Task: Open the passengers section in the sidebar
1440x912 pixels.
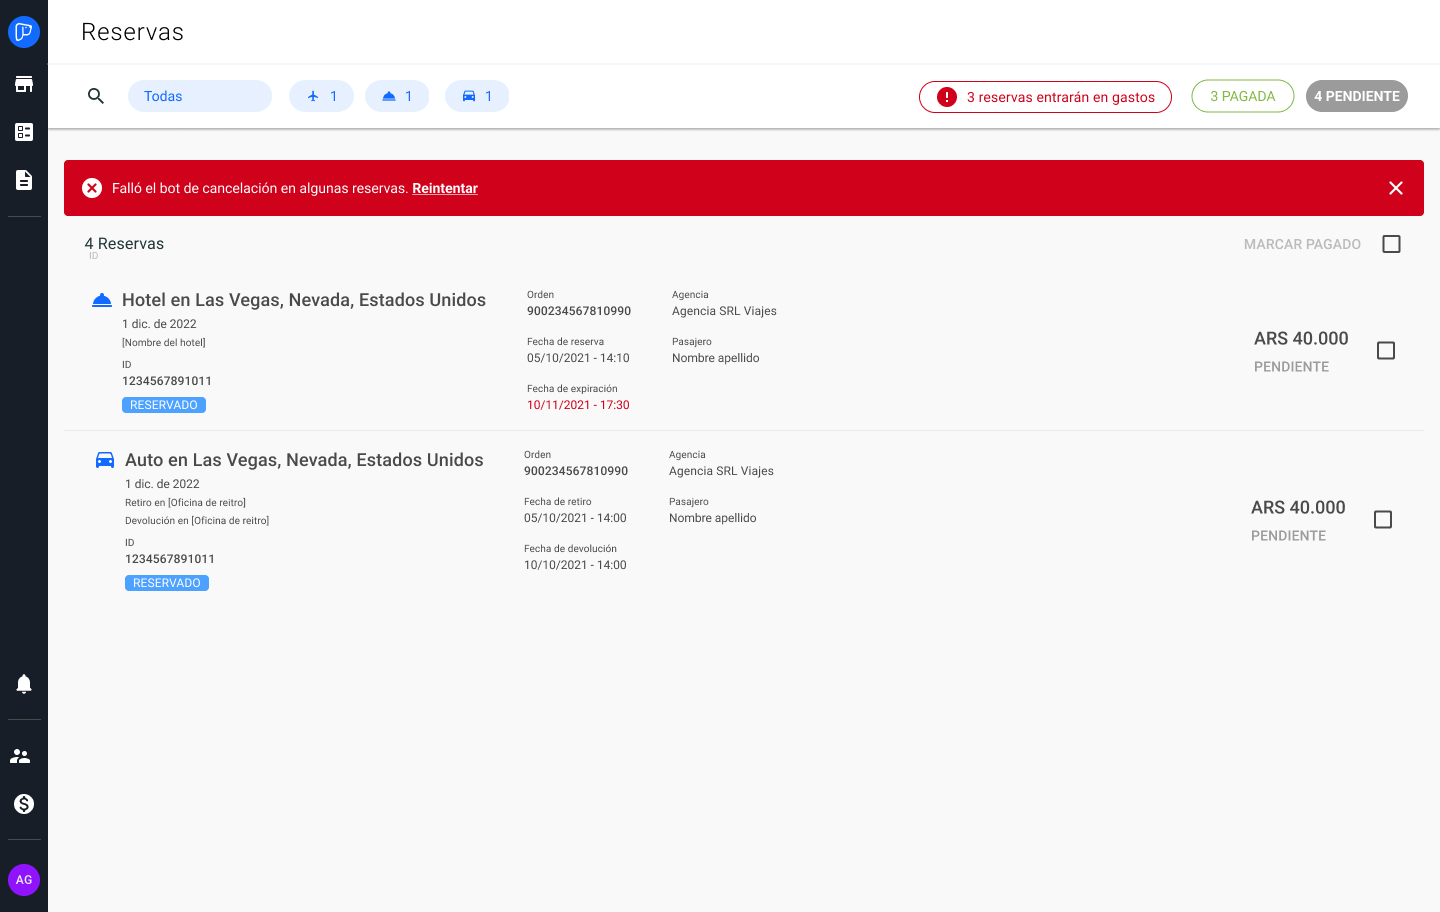Action: (22, 756)
